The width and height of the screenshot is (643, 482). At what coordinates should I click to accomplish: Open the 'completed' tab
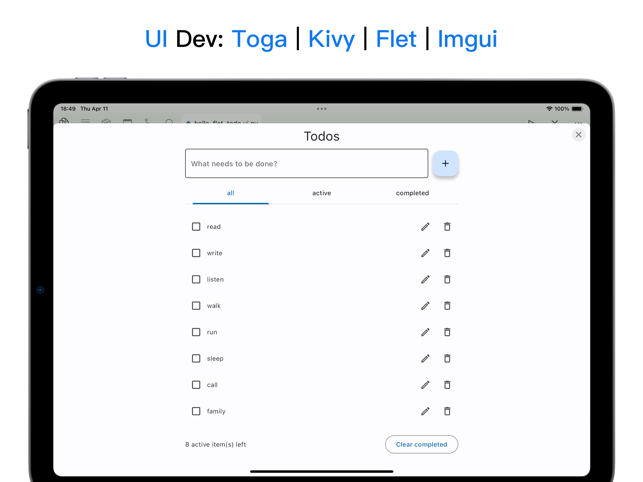(412, 193)
